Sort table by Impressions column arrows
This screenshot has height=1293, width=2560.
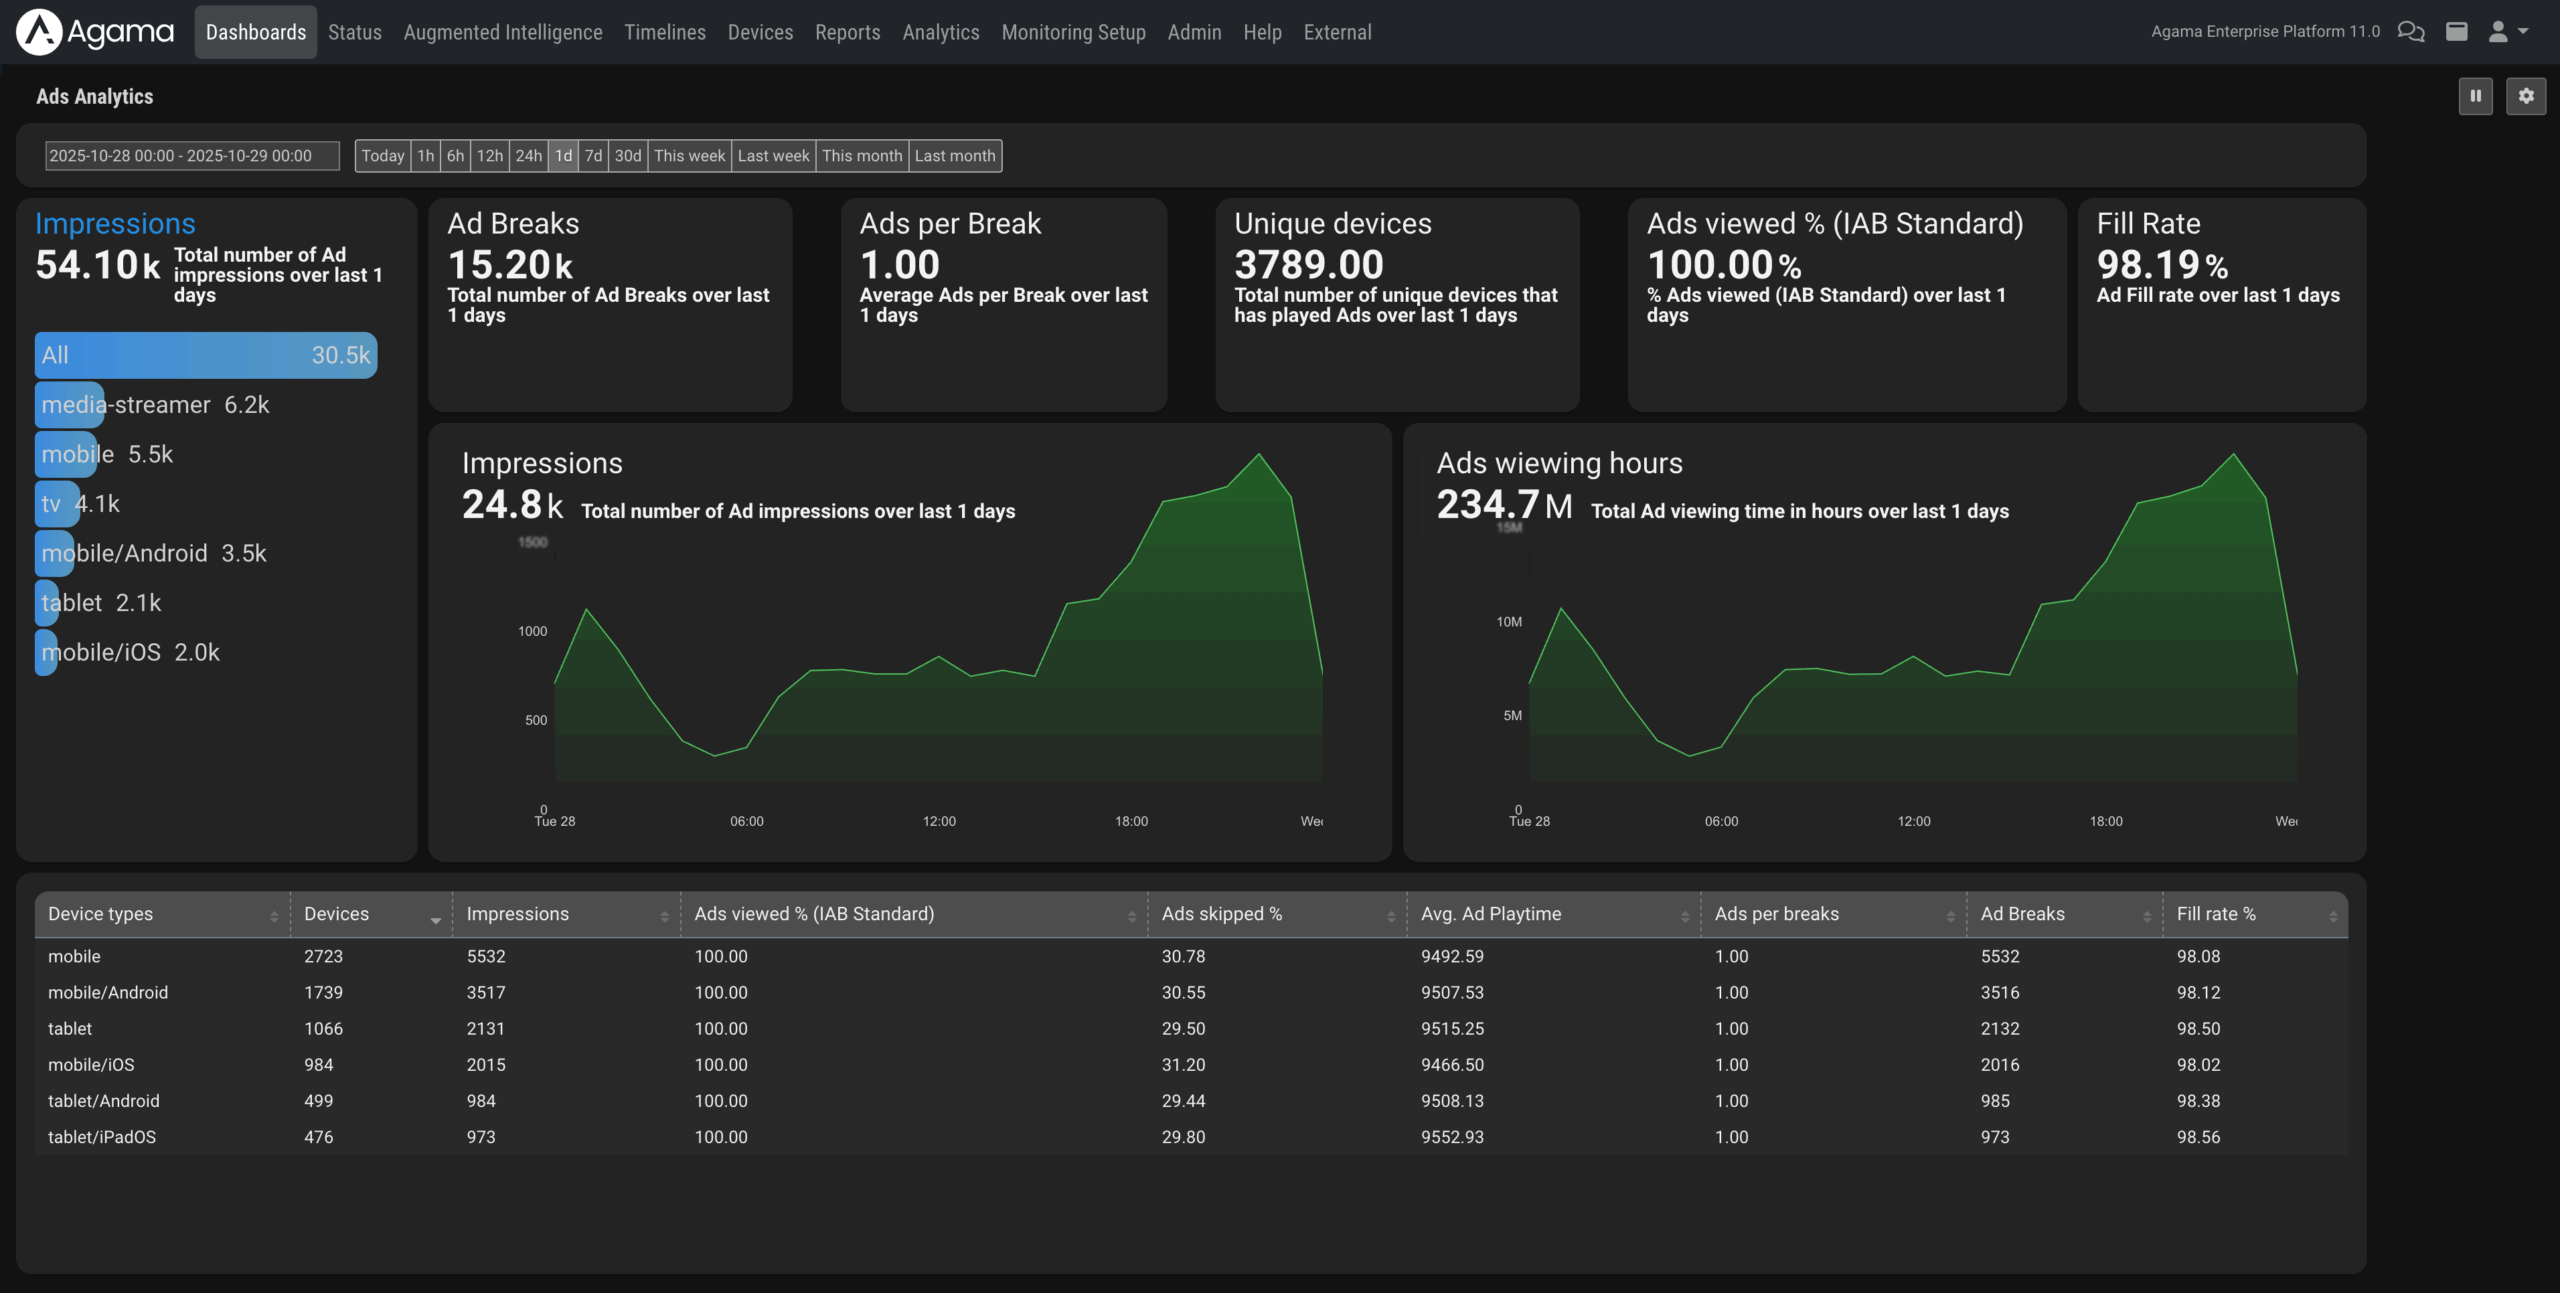click(663, 914)
